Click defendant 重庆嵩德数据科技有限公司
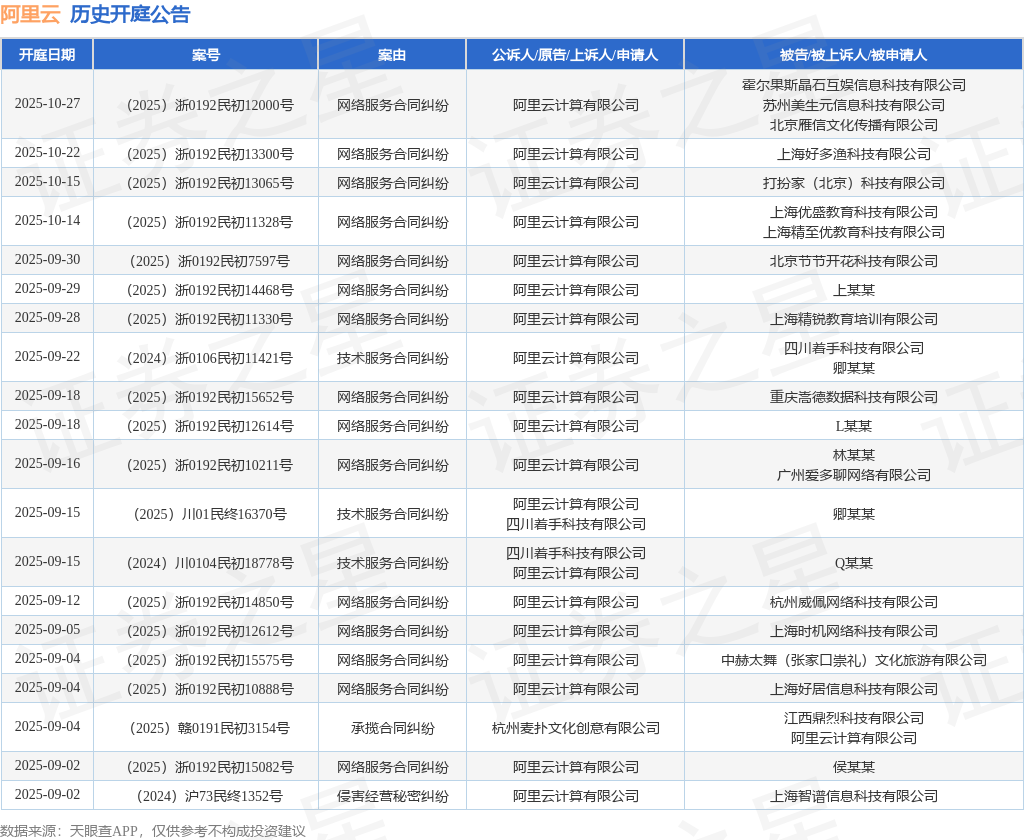This screenshot has height=840, width=1024. (x=854, y=397)
